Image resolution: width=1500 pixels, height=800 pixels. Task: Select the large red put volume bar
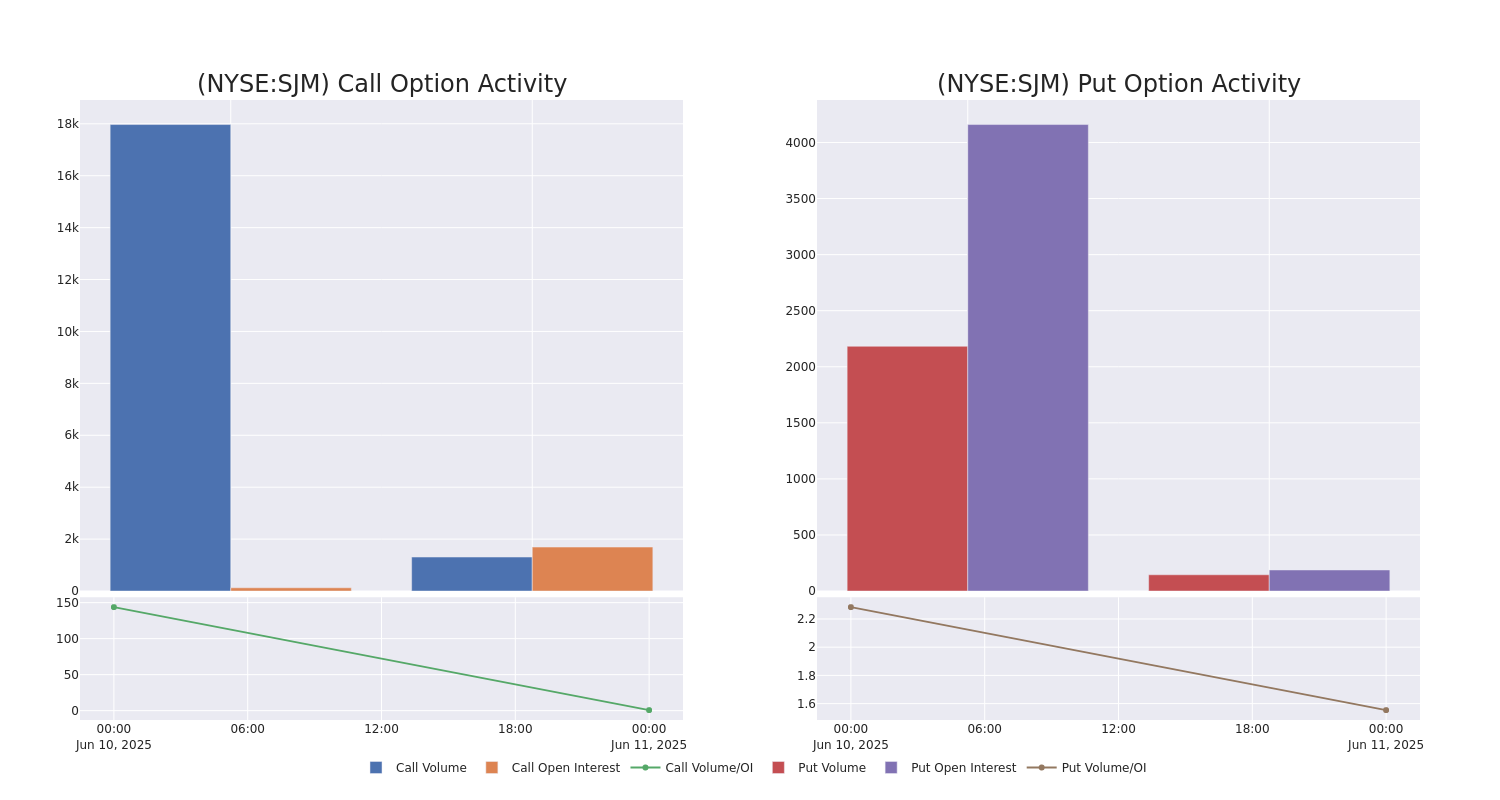tap(907, 469)
